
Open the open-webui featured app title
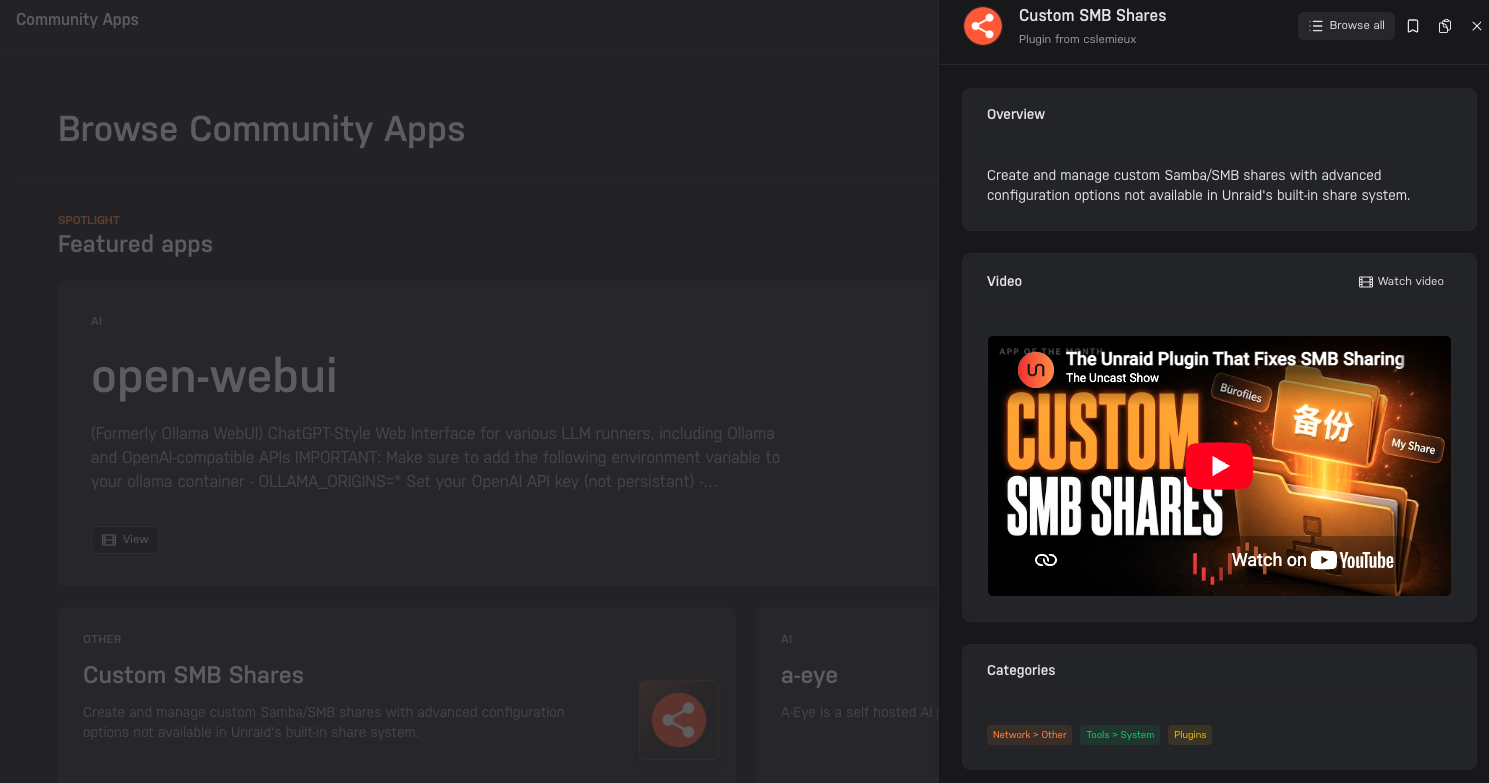click(214, 377)
